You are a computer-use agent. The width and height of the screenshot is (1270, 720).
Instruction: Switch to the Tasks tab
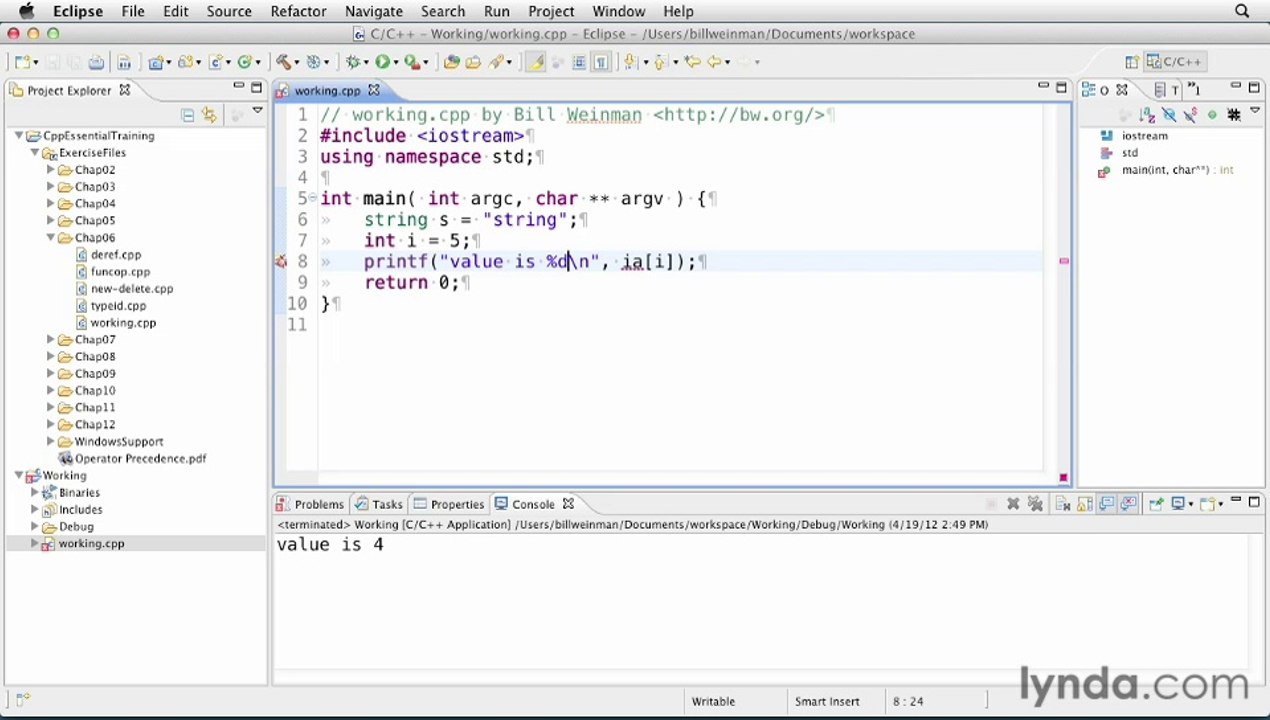coord(378,504)
